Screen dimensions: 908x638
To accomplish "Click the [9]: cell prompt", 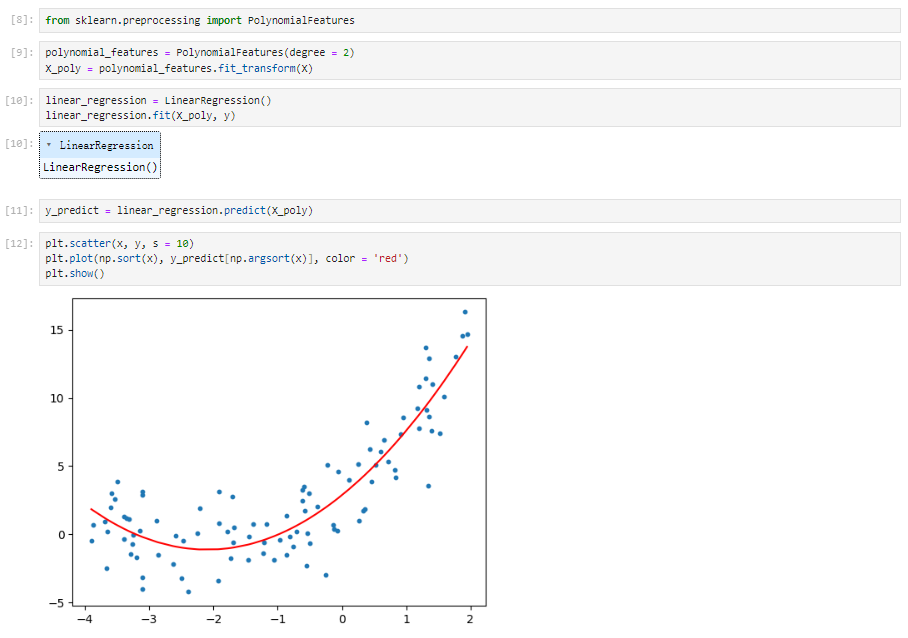I will tap(22, 53).
